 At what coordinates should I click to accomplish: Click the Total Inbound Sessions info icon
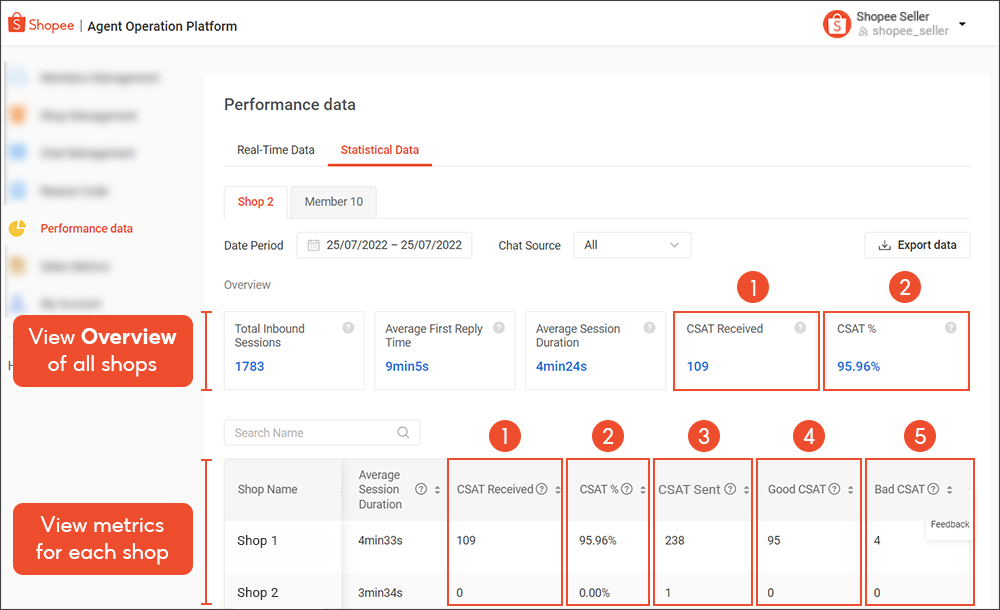(349, 328)
